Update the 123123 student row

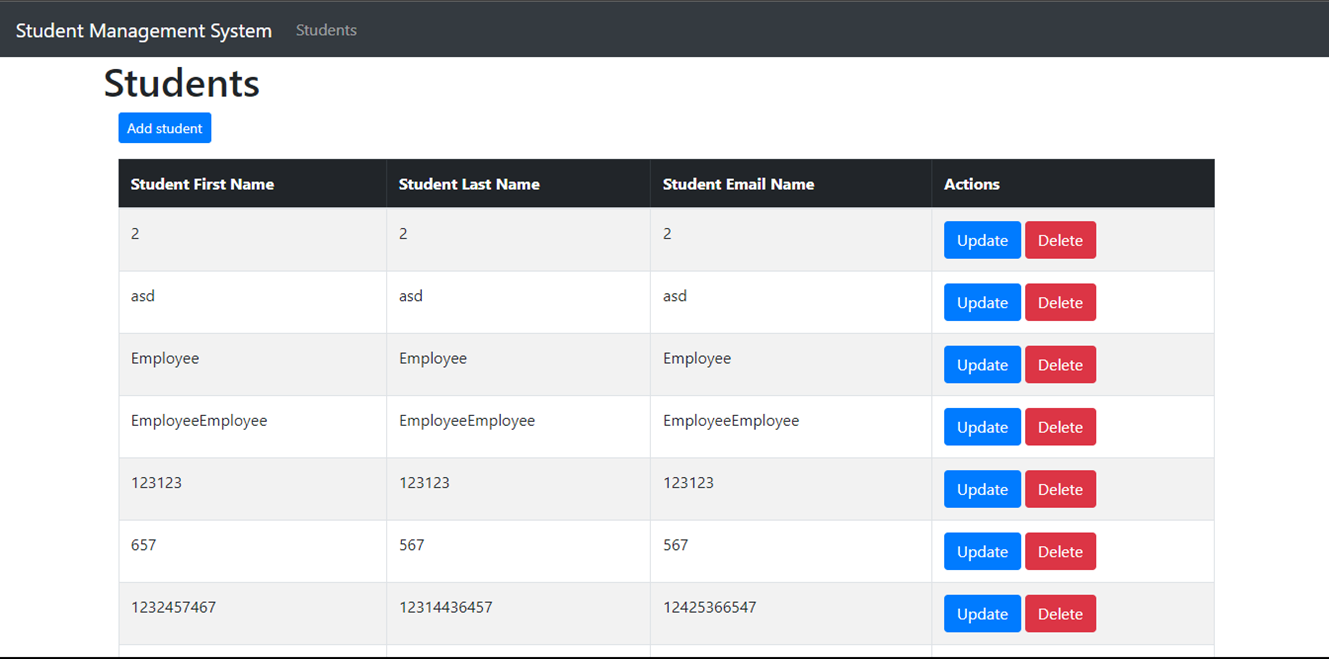coord(982,489)
